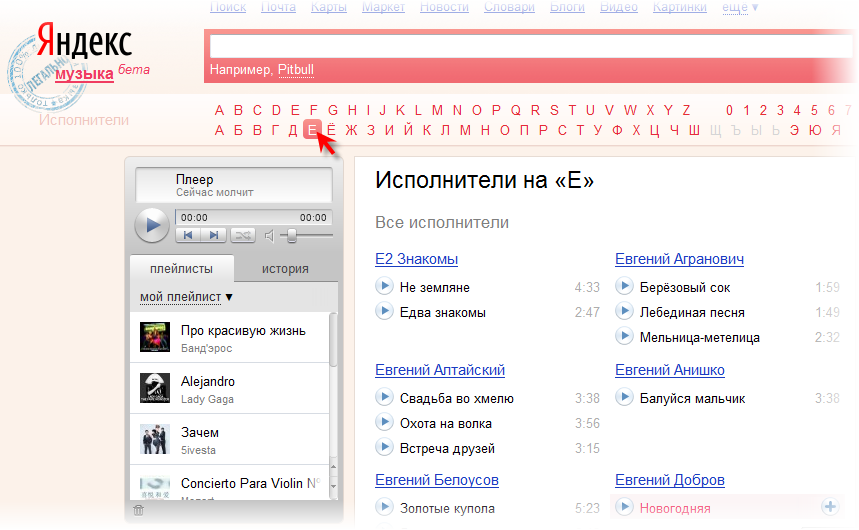Show artists starting with Latin letter Z
859x530 pixels.
click(686, 110)
